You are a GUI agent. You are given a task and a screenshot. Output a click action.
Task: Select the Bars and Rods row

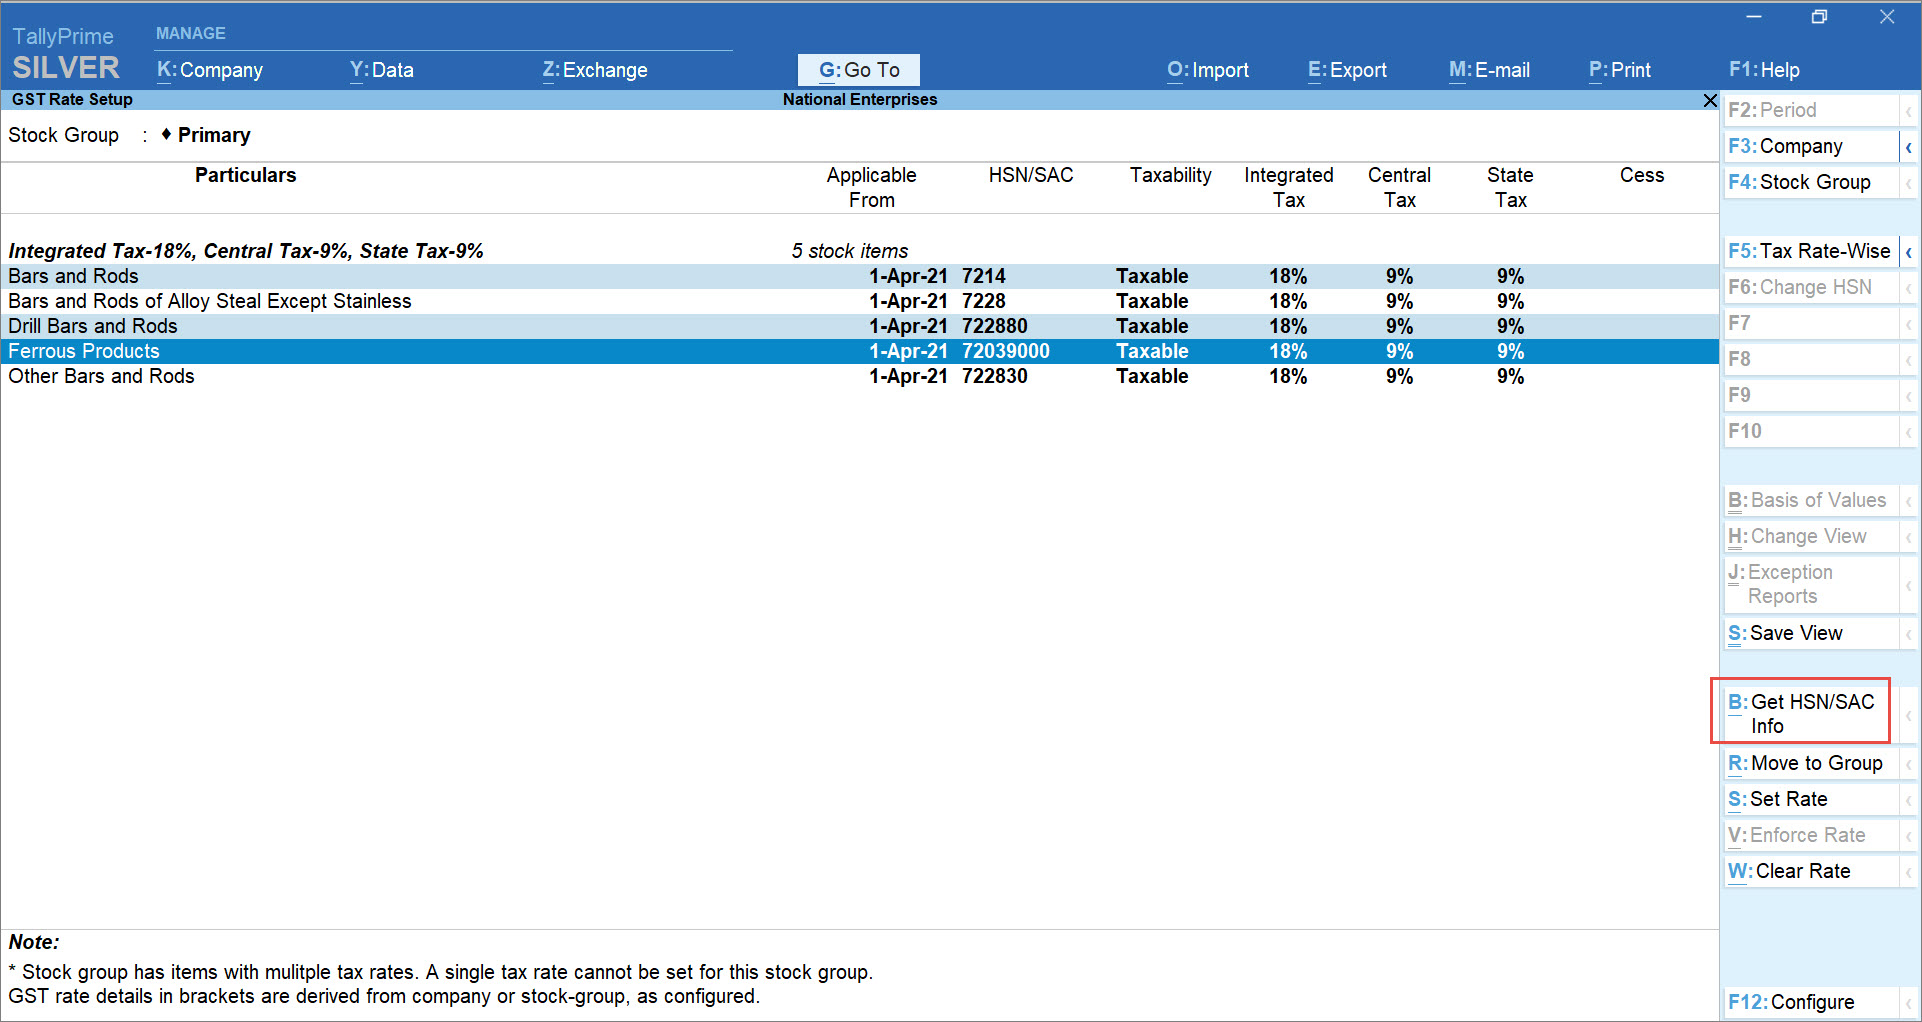(x=860, y=276)
